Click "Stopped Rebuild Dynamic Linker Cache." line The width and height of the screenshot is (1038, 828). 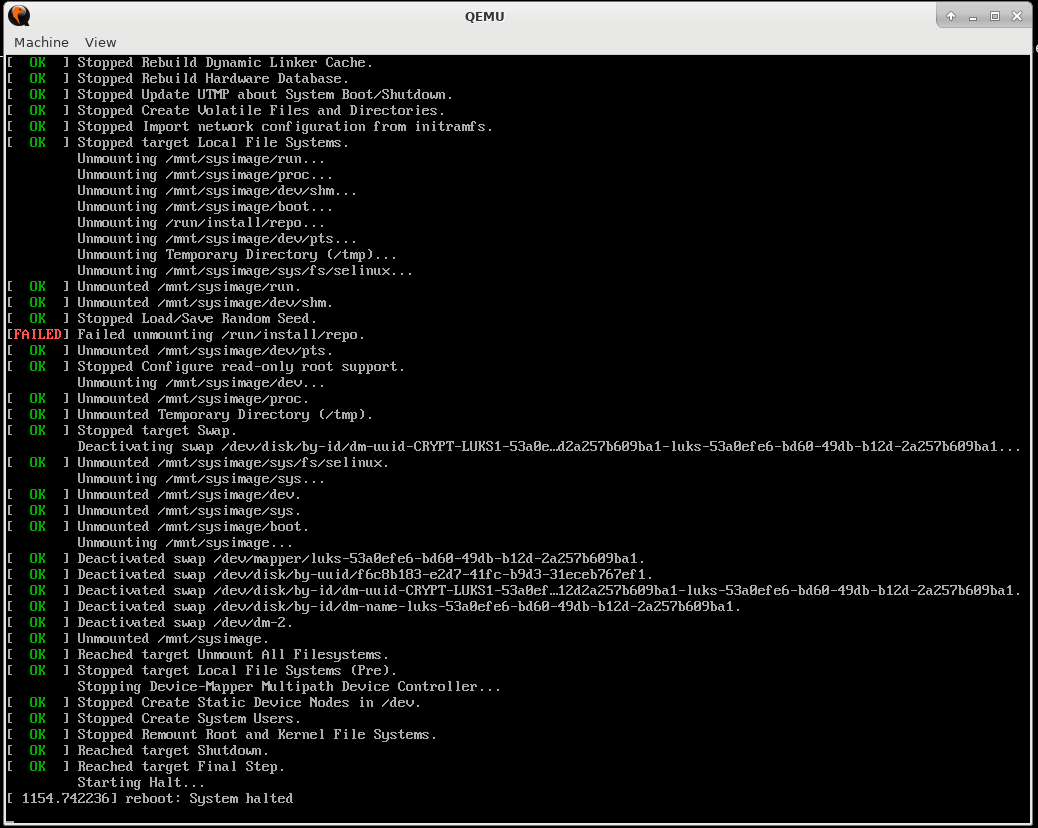(224, 62)
